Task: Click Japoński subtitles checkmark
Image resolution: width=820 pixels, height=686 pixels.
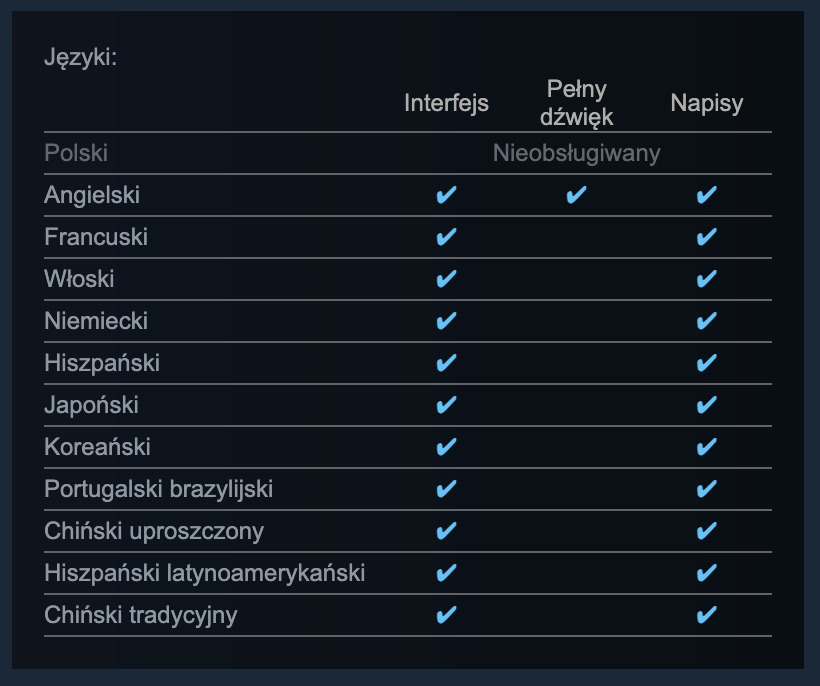Action: tap(706, 405)
